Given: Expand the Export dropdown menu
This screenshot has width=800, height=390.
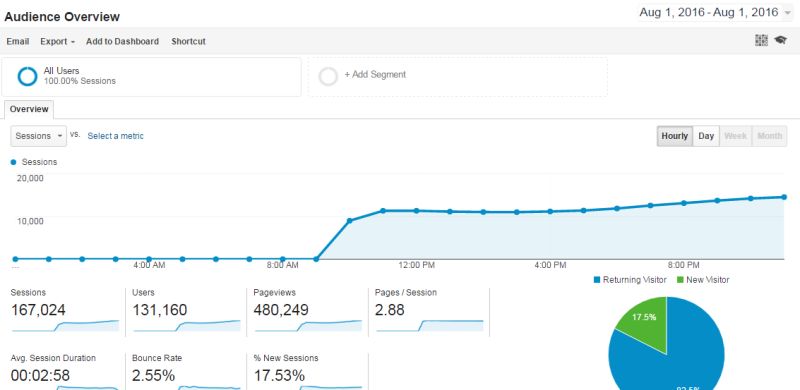Looking at the screenshot, I should pos(57,41).
